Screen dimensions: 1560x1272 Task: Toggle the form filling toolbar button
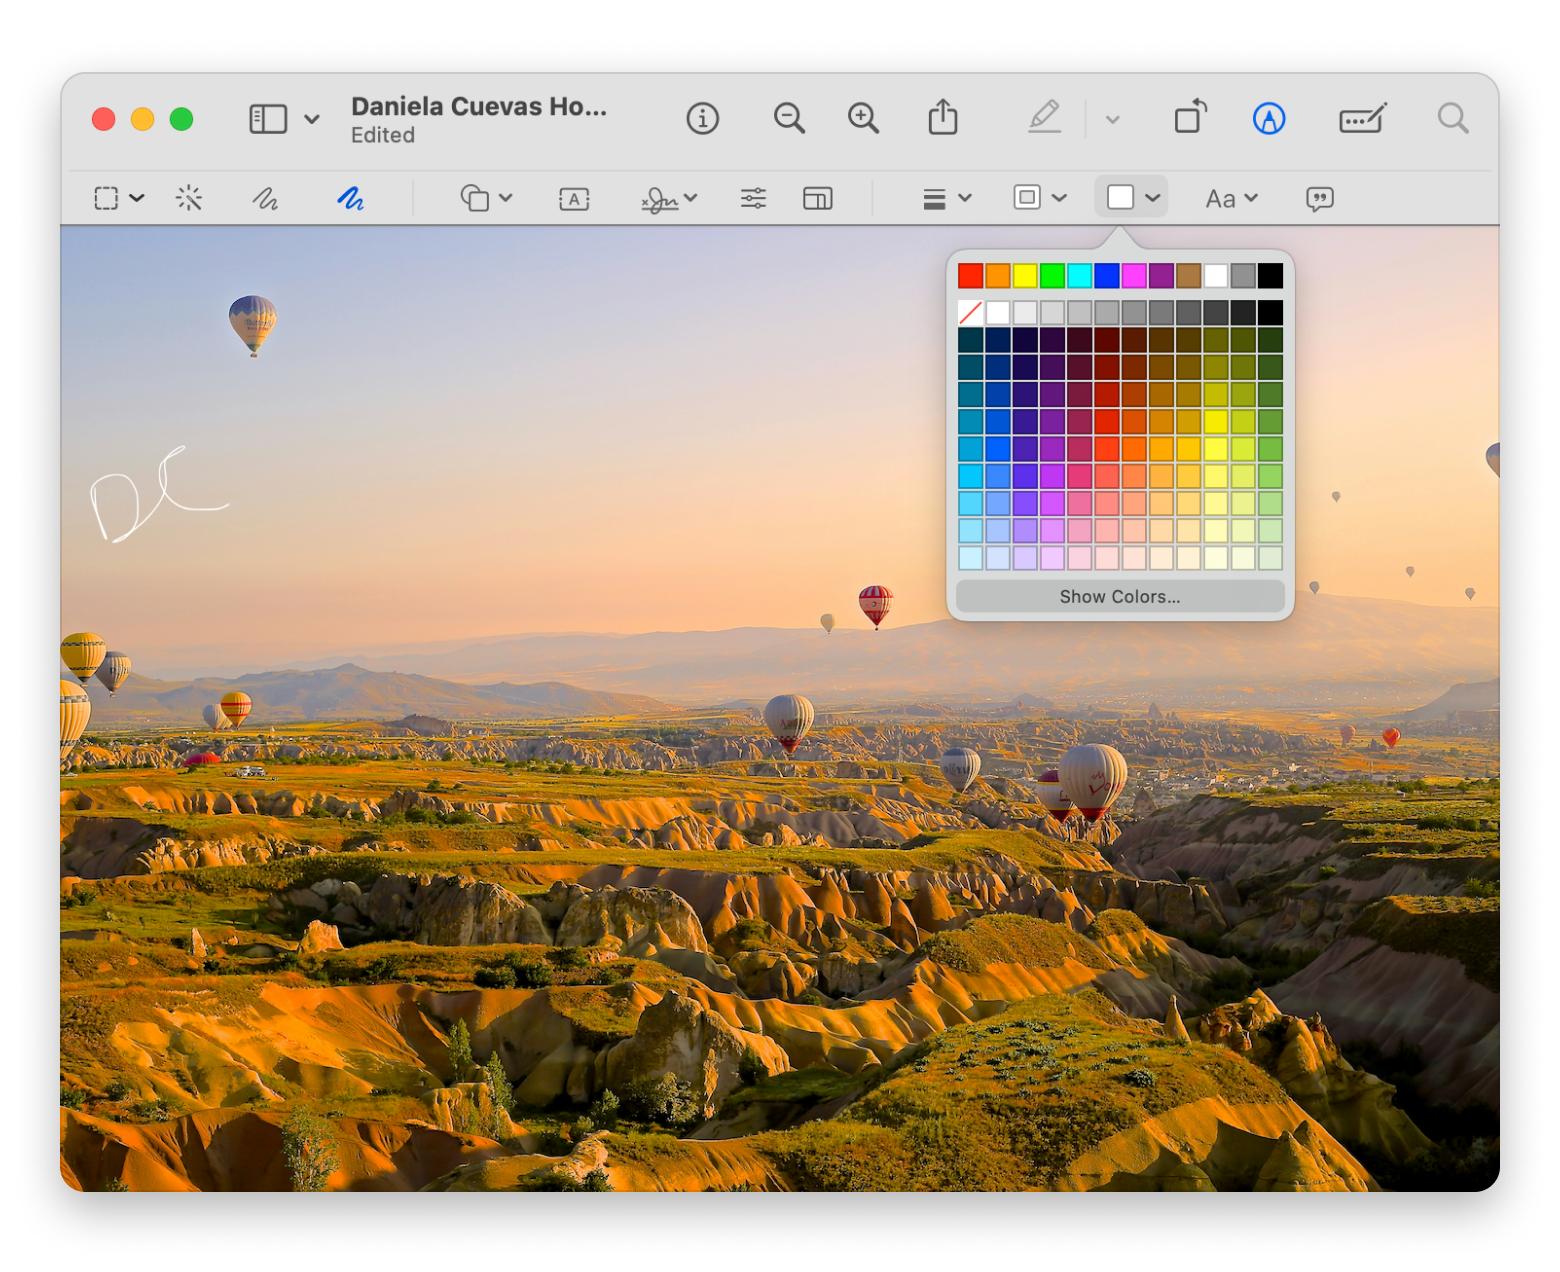pos(1361,119)
